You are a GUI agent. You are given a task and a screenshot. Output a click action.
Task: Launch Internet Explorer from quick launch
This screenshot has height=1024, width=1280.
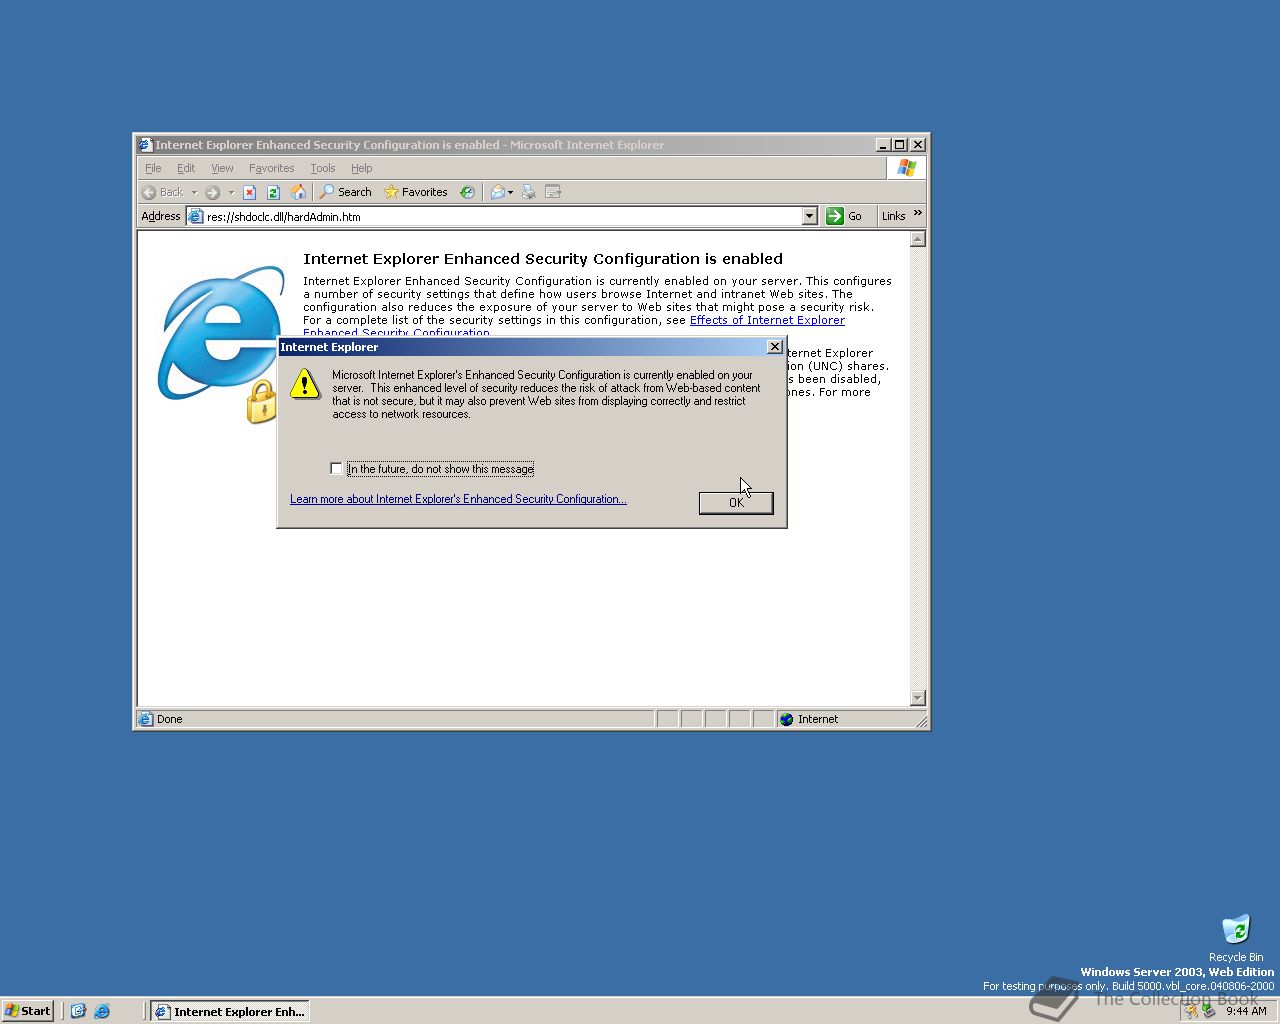tap(101, 1011)
